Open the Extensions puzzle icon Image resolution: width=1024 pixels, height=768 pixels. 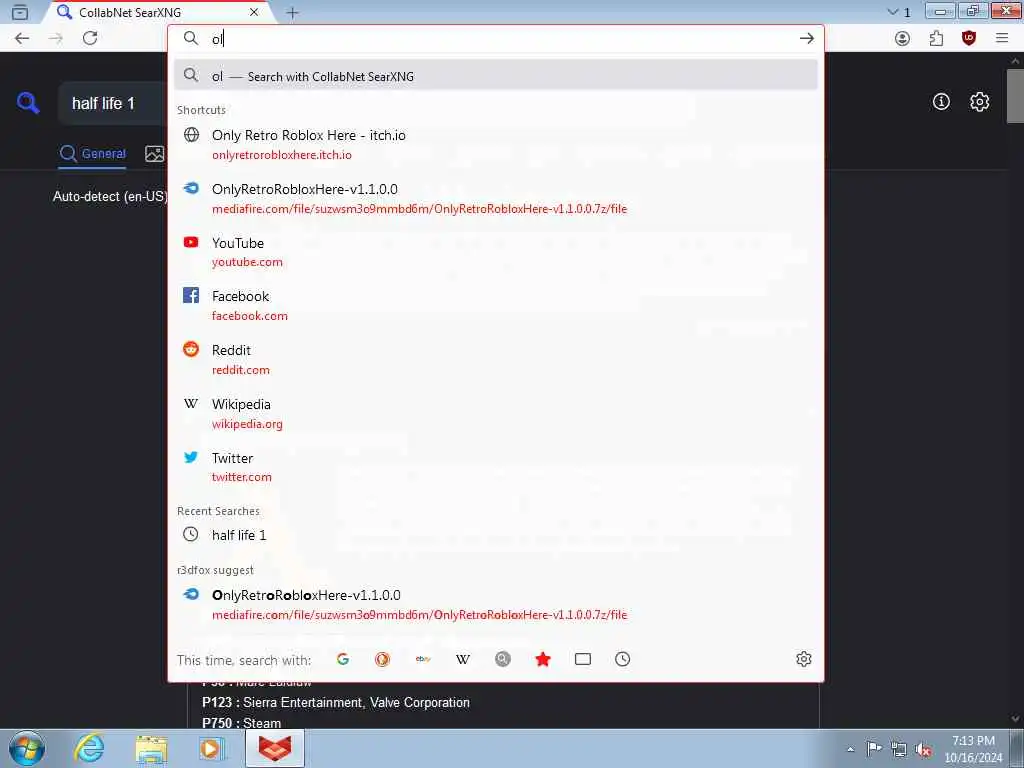click(936, 39)
